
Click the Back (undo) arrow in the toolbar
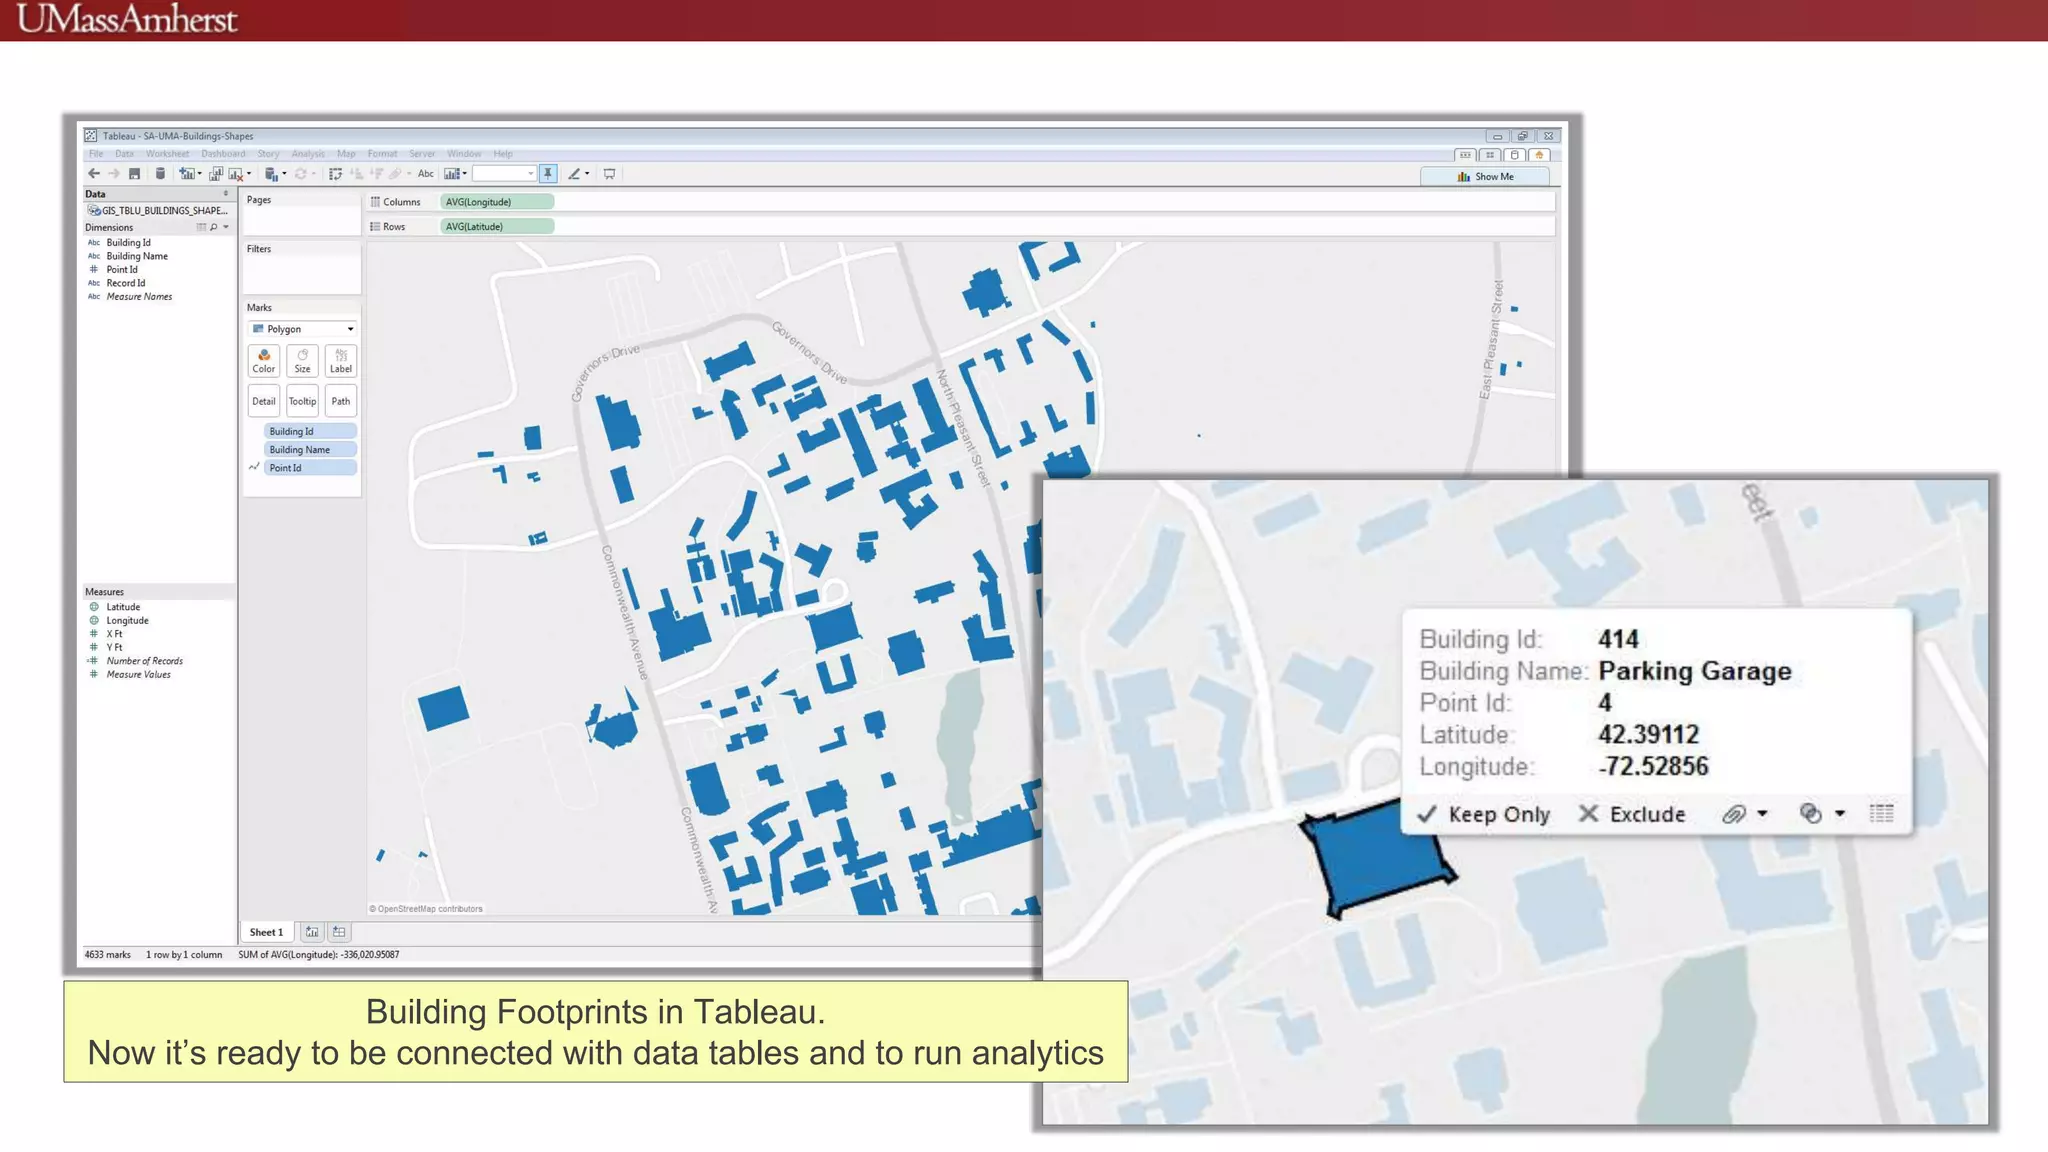click(94, 173)
